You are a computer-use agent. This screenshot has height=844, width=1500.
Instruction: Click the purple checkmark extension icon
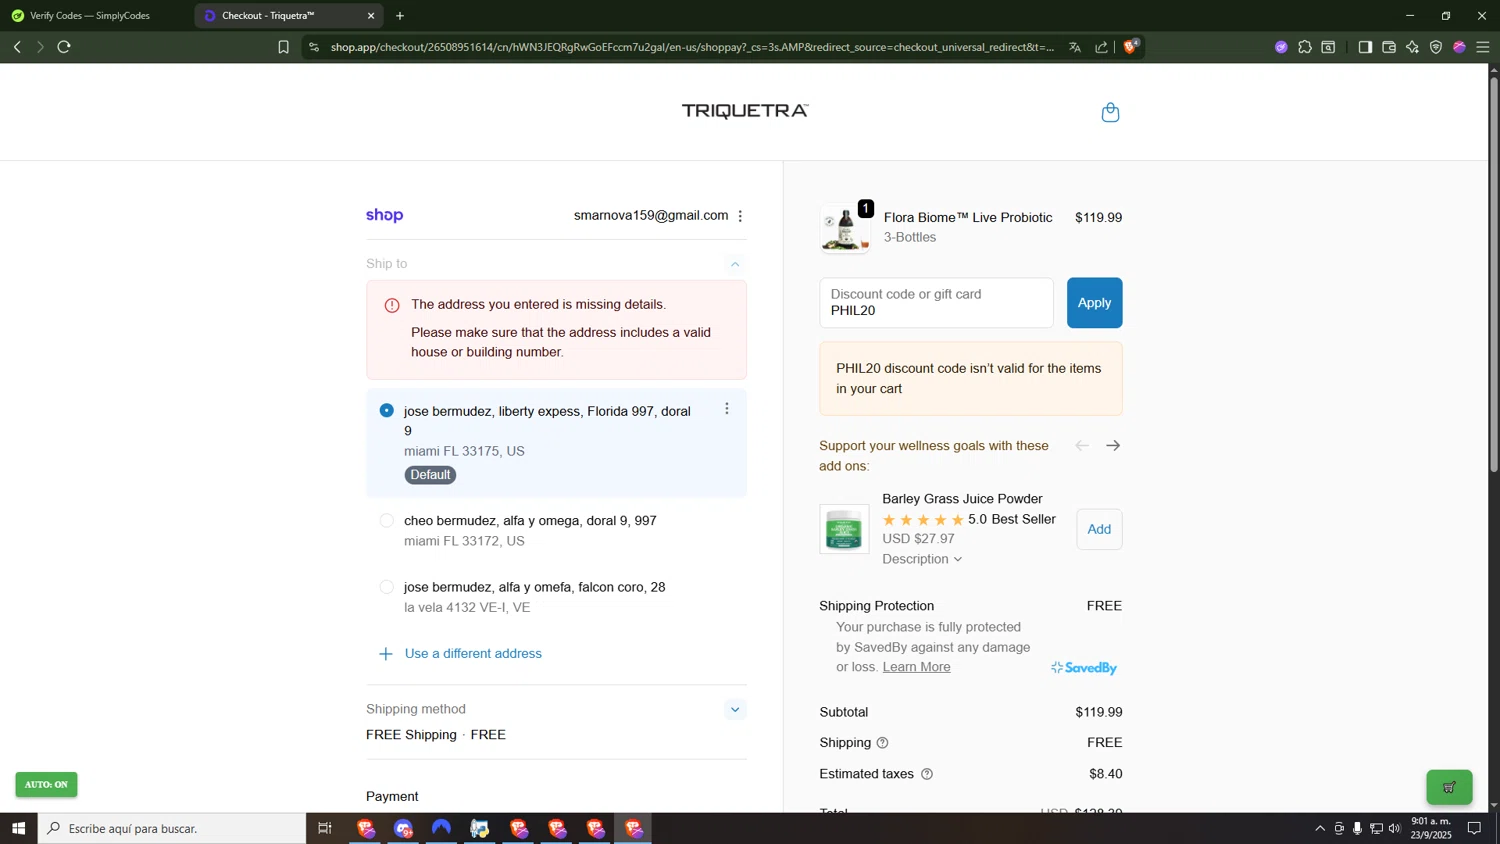pos(1281,47)
